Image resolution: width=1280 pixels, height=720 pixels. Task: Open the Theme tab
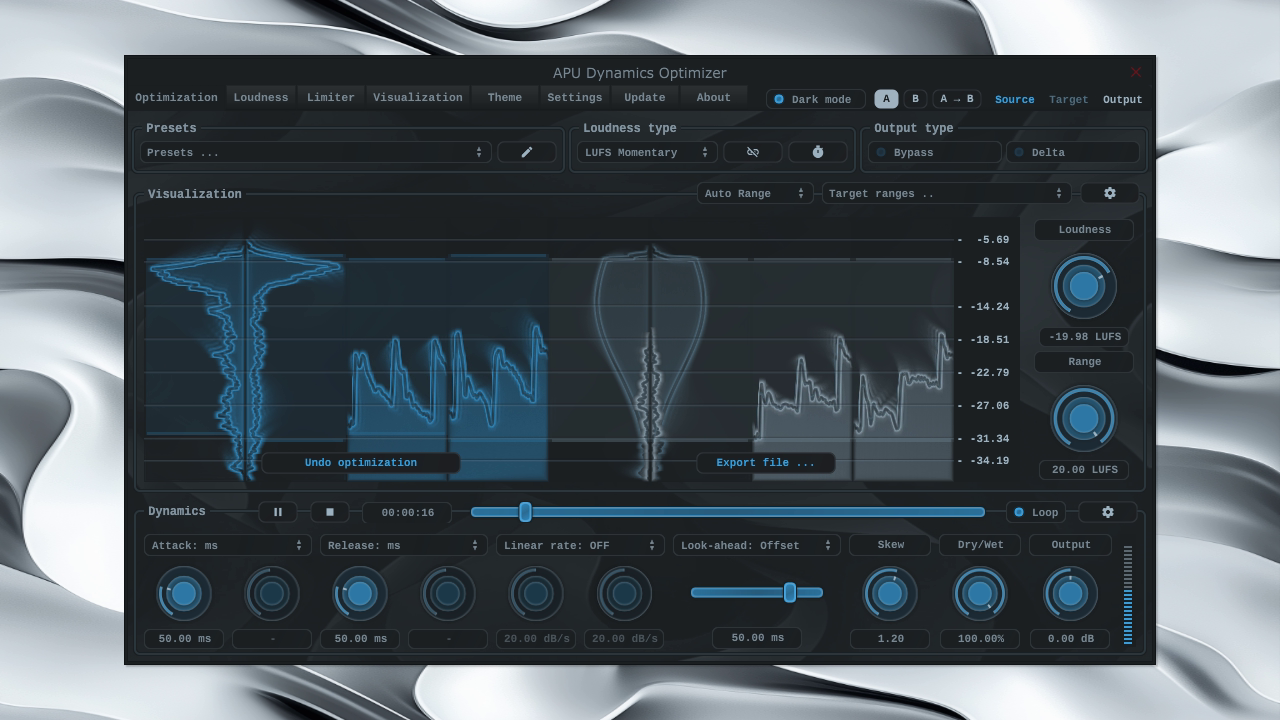(x=505, y=97)
